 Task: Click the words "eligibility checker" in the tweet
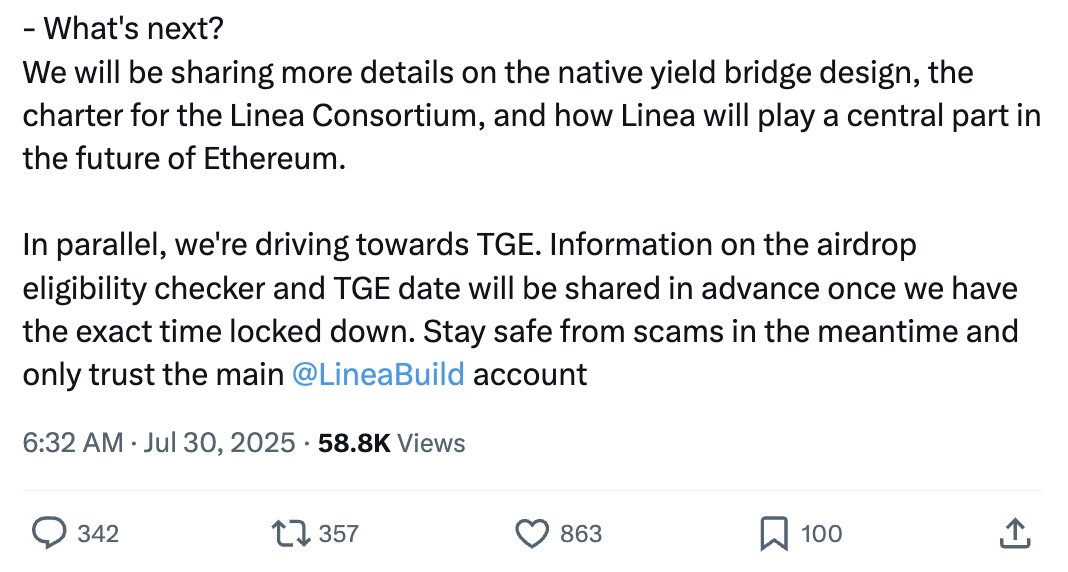pos(144,289)
